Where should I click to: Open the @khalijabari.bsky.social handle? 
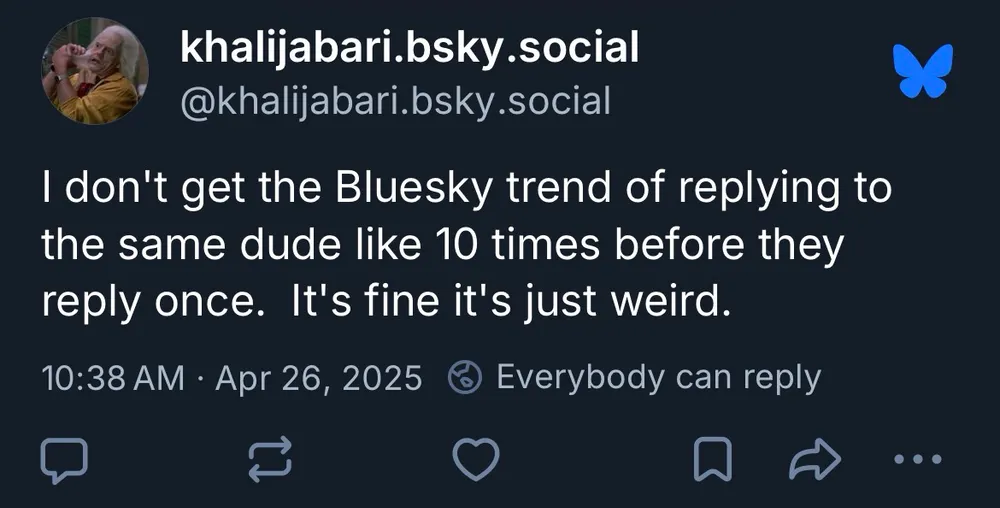394,101
